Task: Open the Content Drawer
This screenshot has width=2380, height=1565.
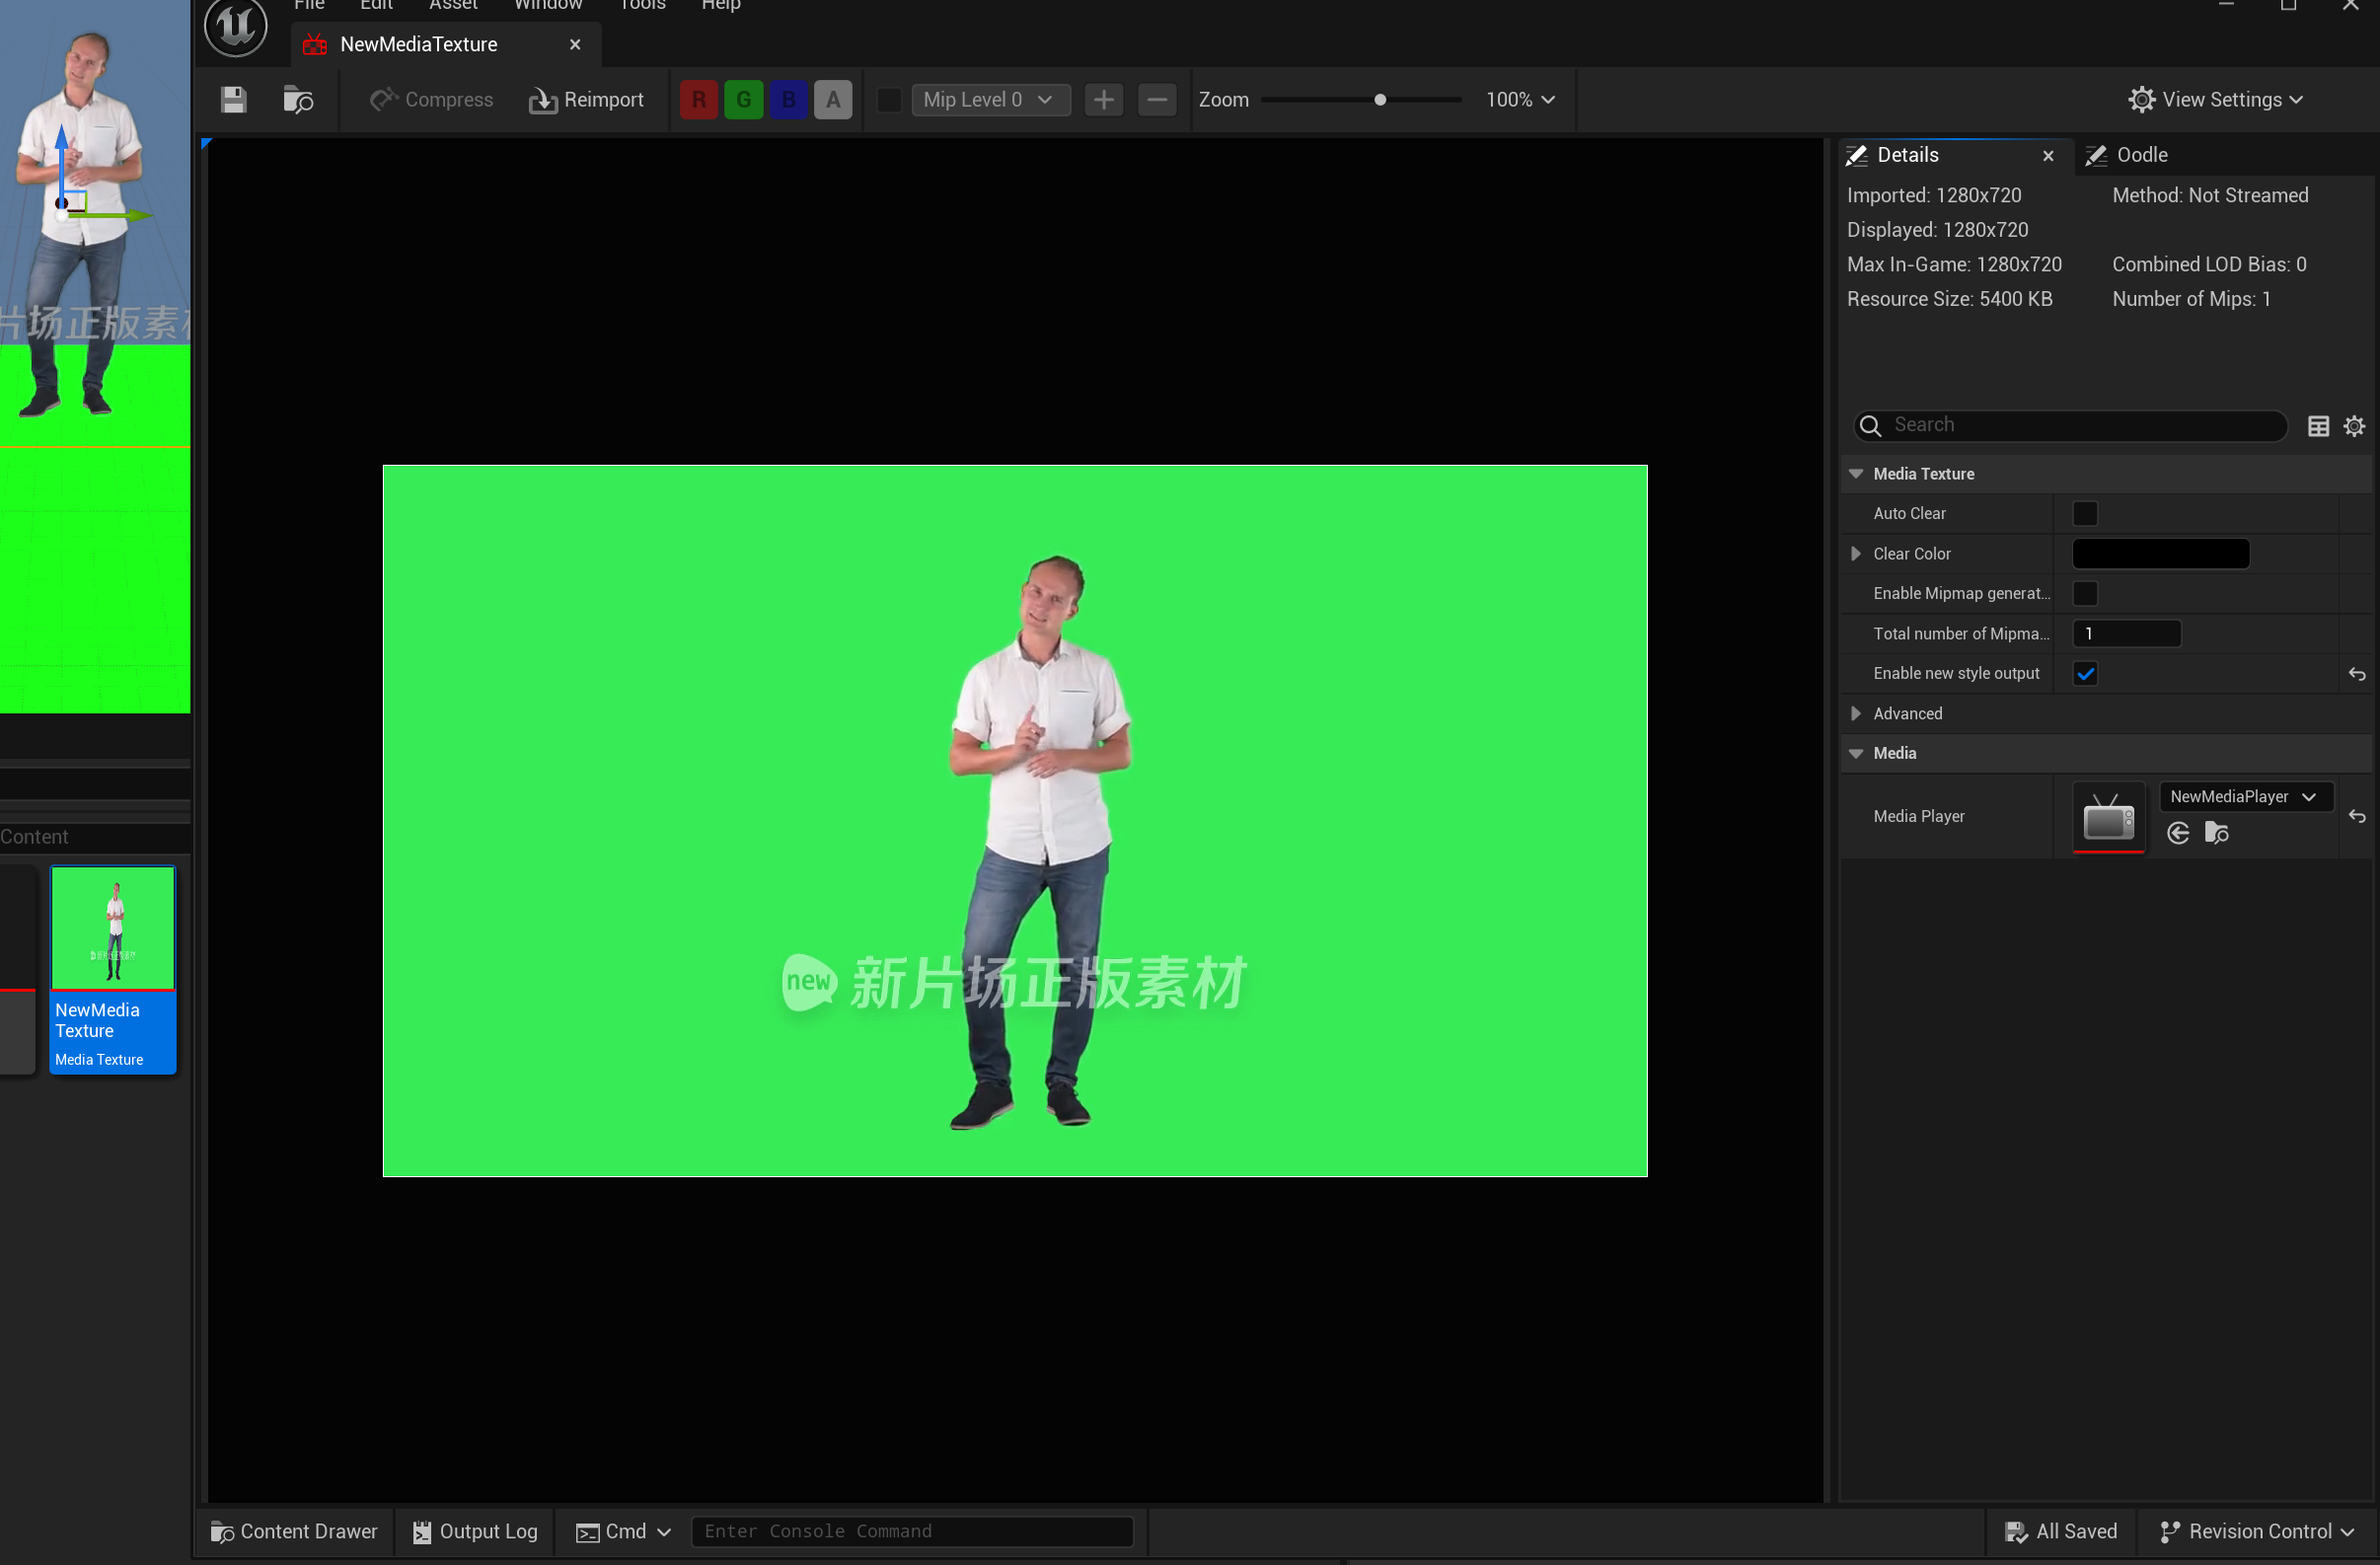Action: coord(294,1531)
